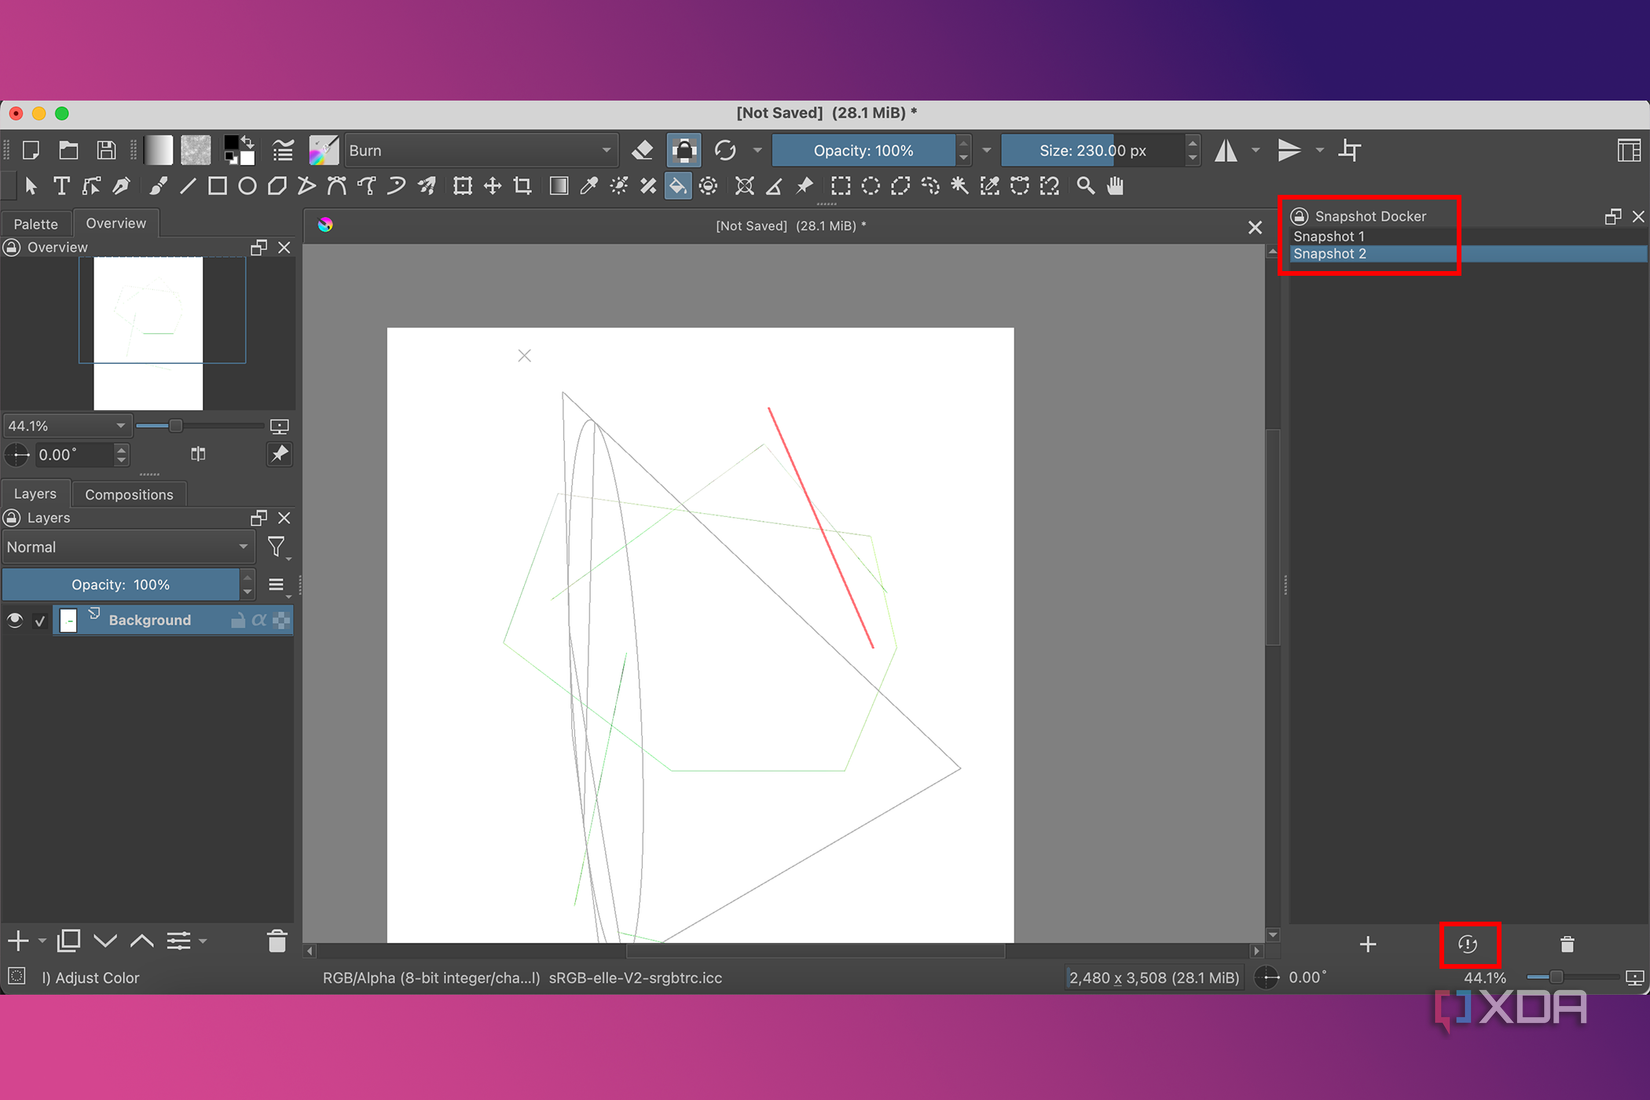Select the Zoom magnifier tool
Screen dimensions: 1650x1100
(1085, 186)
